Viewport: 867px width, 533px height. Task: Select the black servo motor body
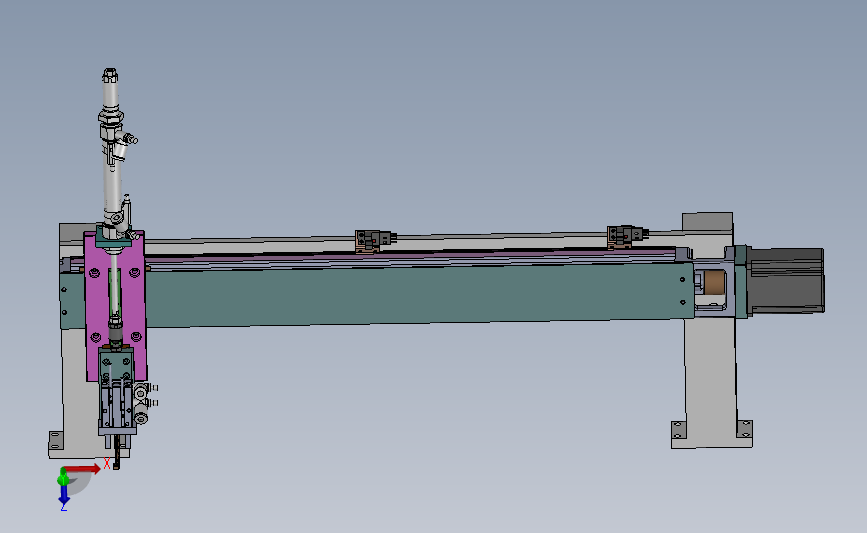pyautogui.click(x=787, y=280)
